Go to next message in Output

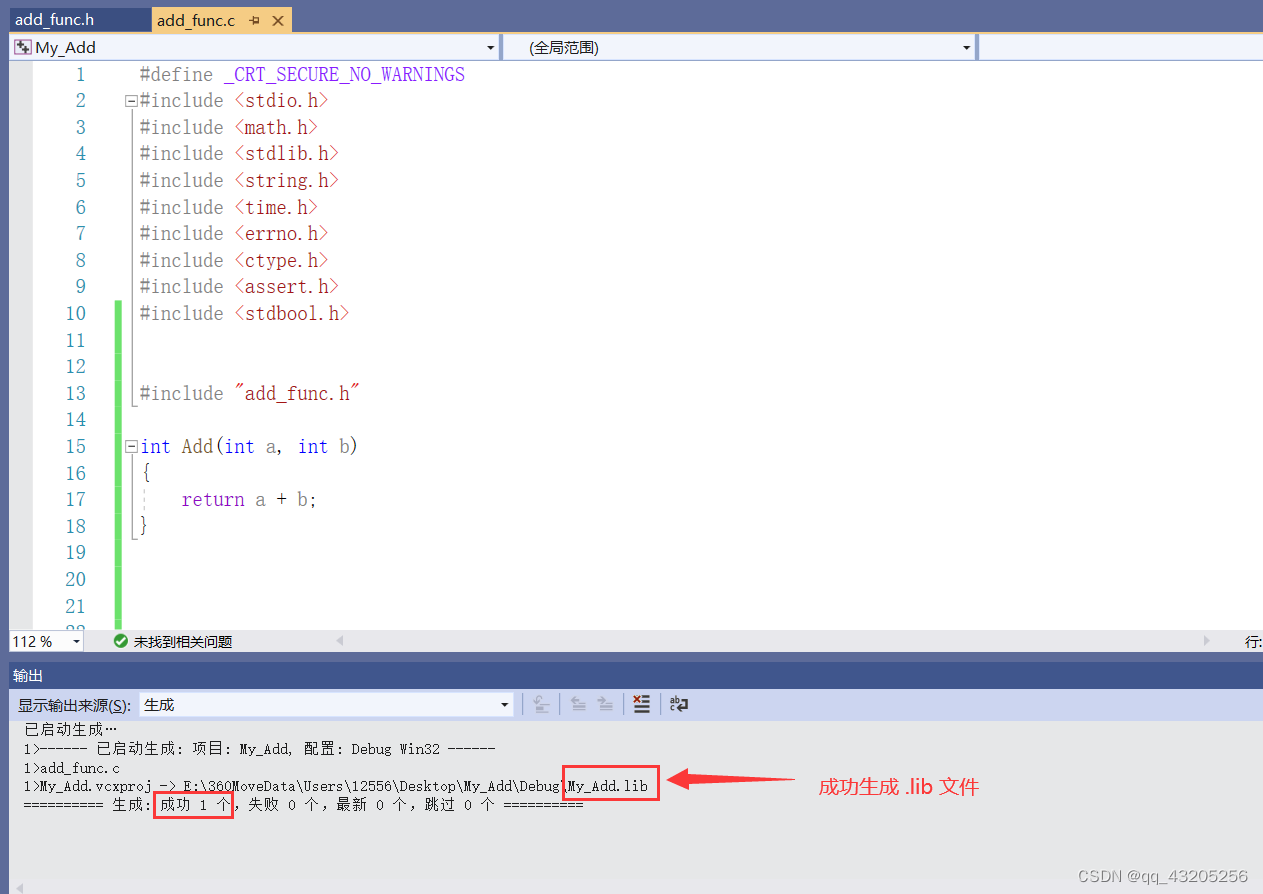tap(605, 704)
